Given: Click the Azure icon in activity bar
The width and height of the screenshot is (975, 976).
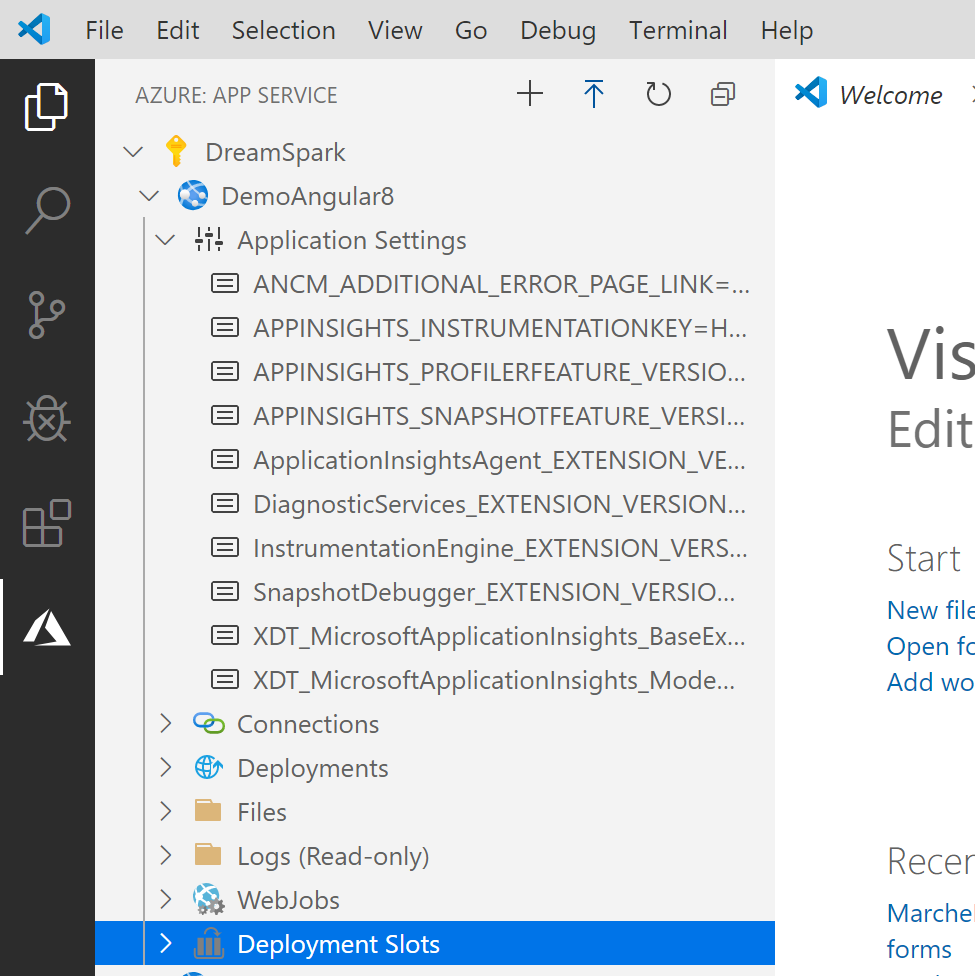Looking at the screenshot, I should 47,627.
